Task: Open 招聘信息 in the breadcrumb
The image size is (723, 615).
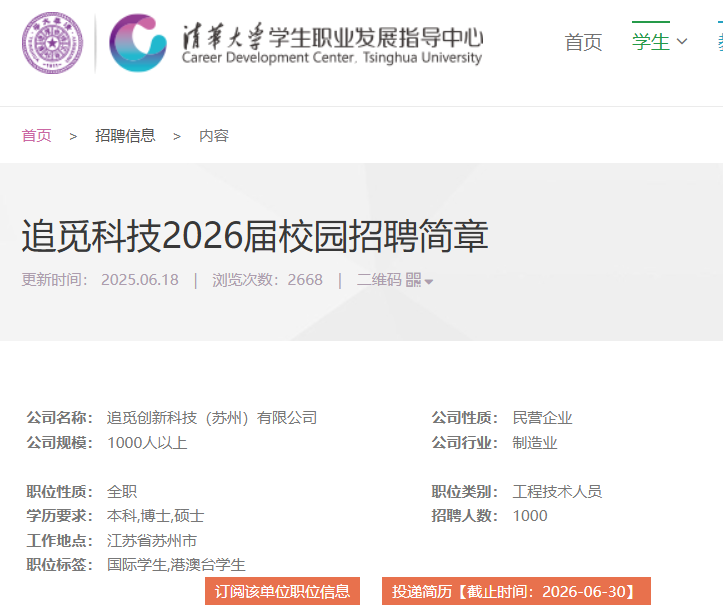Action: (x=125, y=136)
